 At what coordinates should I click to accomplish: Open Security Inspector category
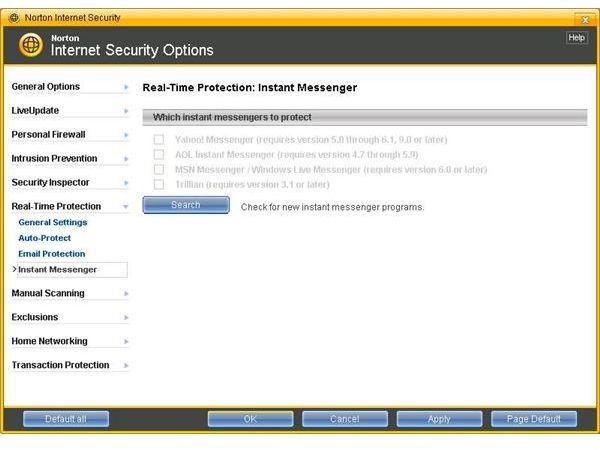pyautogui.click(x=50, y=183)
